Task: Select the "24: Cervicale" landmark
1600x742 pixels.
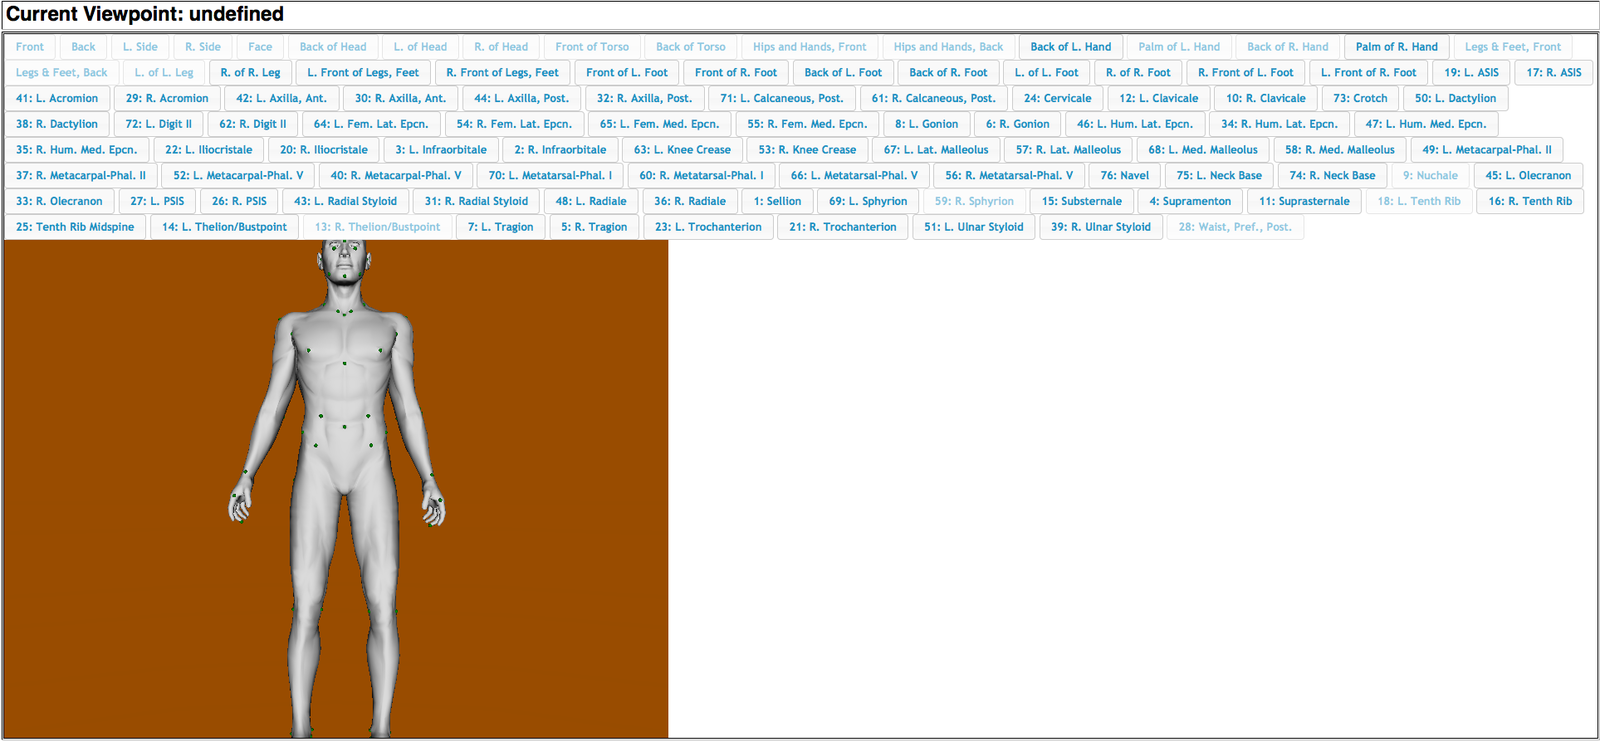Action: 1057,99
